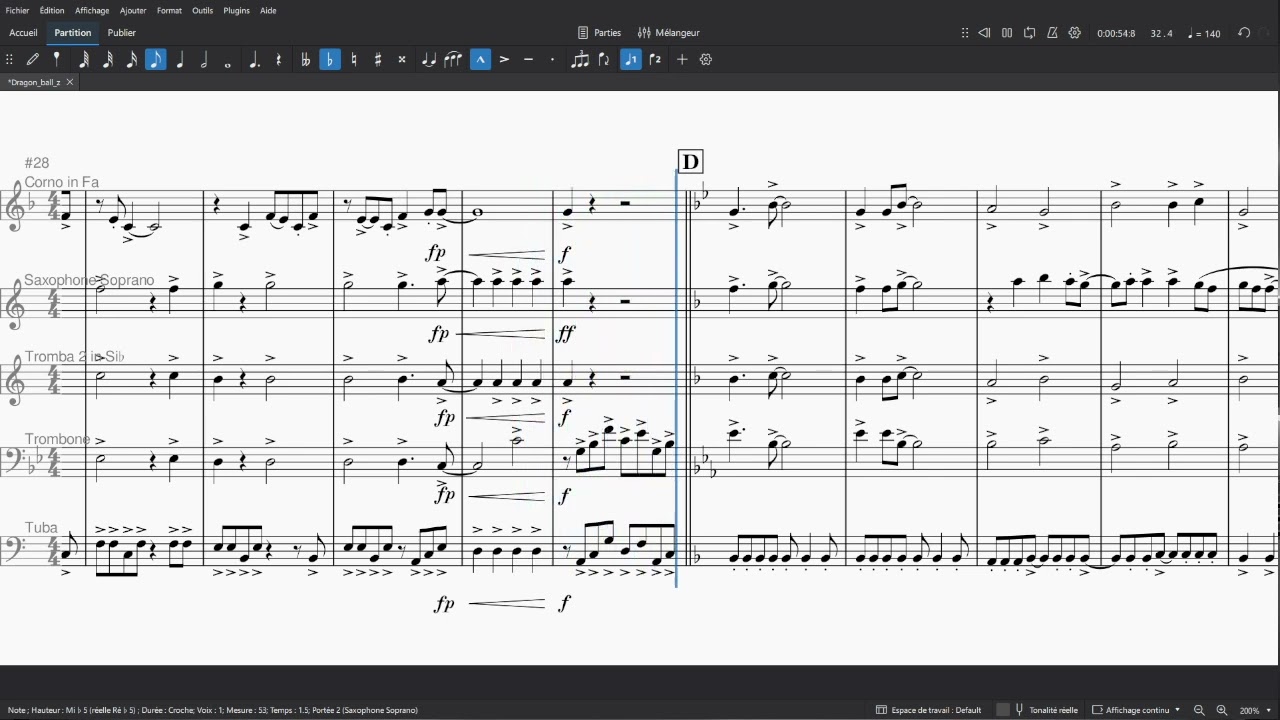
Task: Open the Mélangeur mixer
Action: coord(669,33)
